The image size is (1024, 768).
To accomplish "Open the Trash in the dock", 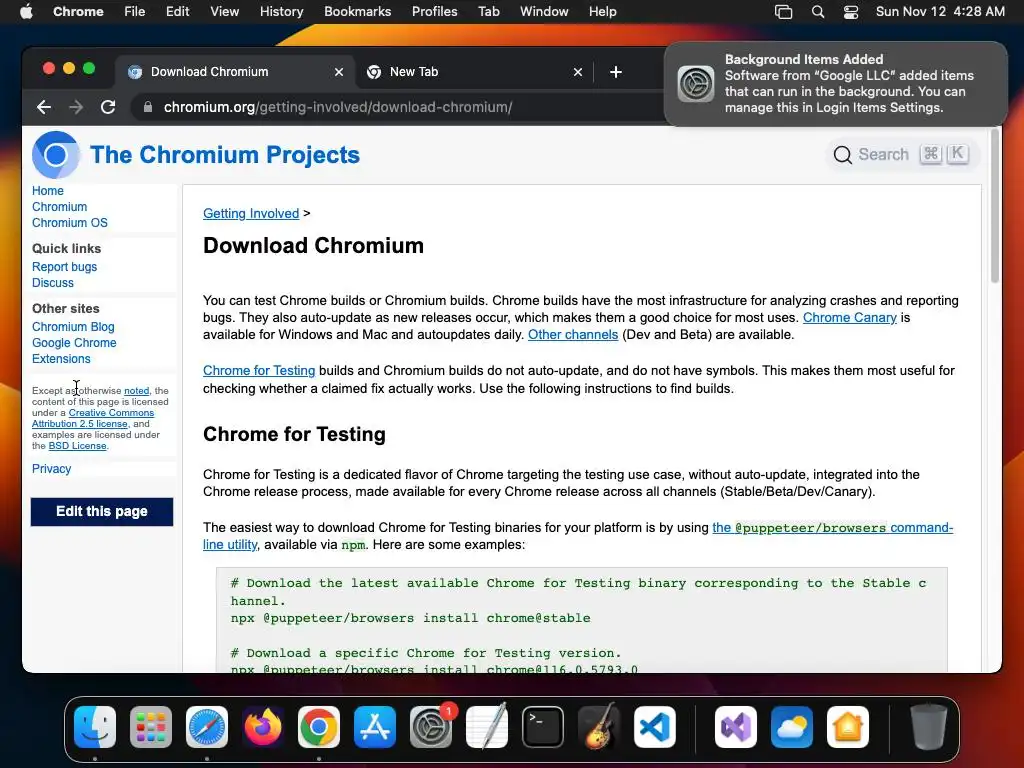I will click(929, 727).
